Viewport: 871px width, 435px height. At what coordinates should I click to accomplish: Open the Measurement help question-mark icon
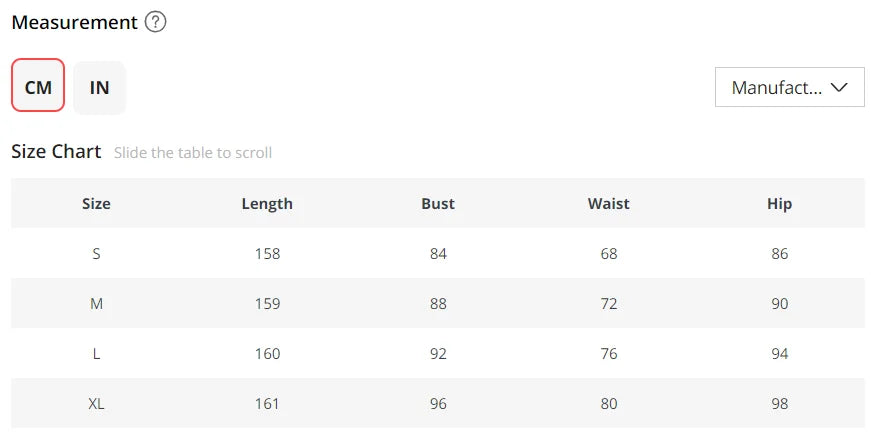(155, 22)
